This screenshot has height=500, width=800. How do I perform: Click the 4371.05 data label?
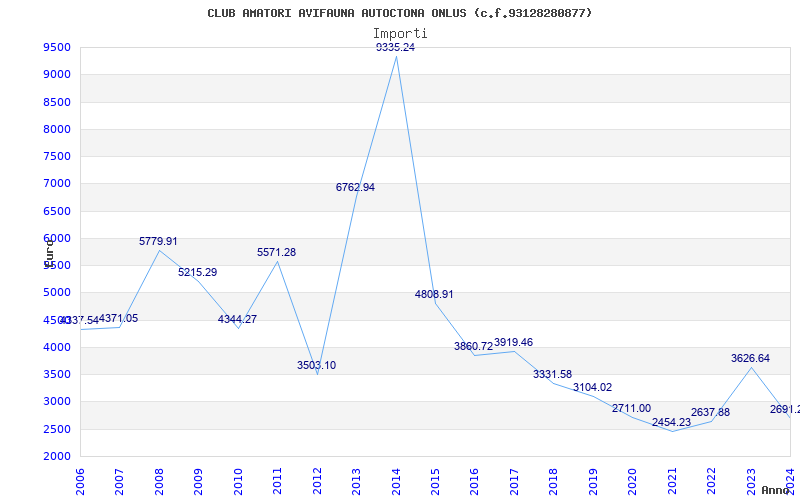(x=118, y=318)
